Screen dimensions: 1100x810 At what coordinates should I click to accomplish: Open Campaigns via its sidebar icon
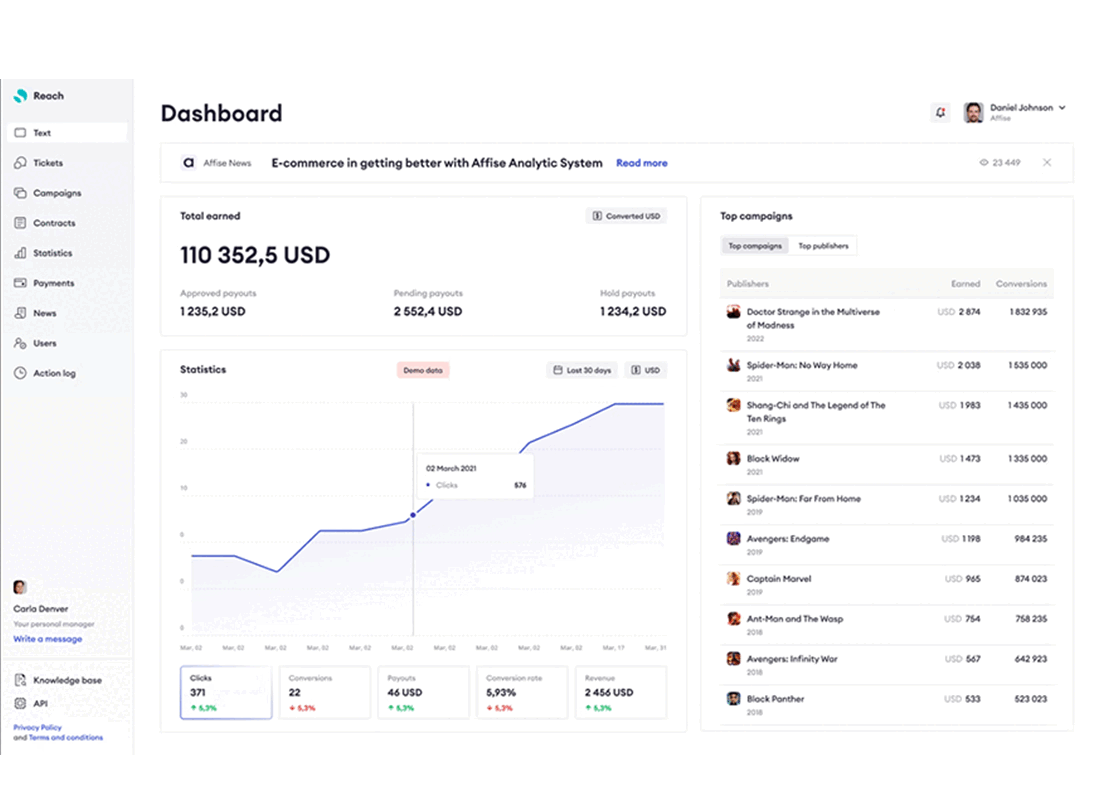(20, 193)
